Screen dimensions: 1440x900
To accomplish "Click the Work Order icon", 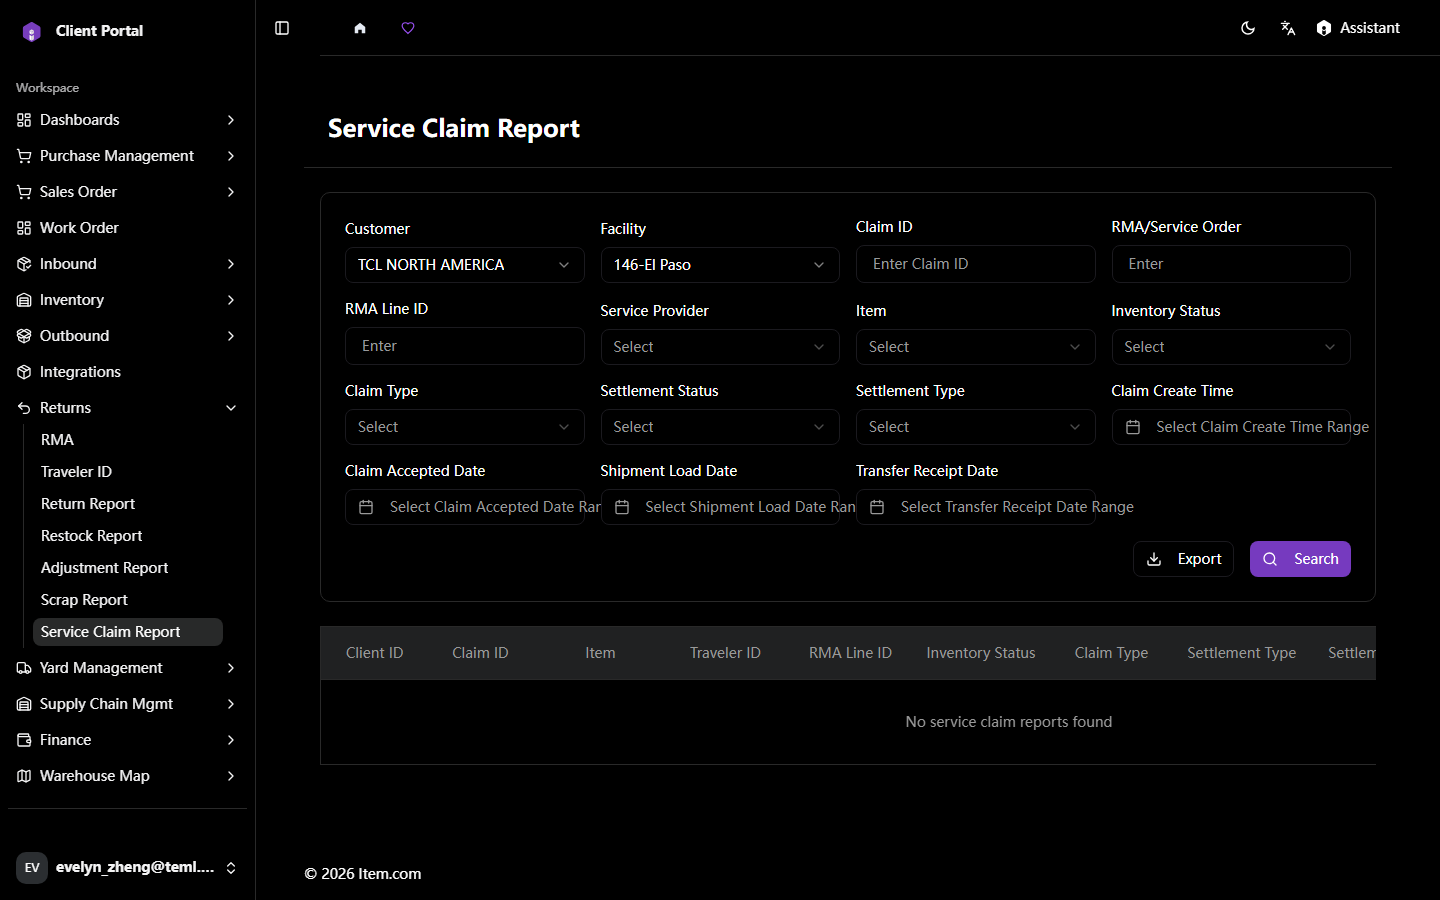I will pos(24,228).
